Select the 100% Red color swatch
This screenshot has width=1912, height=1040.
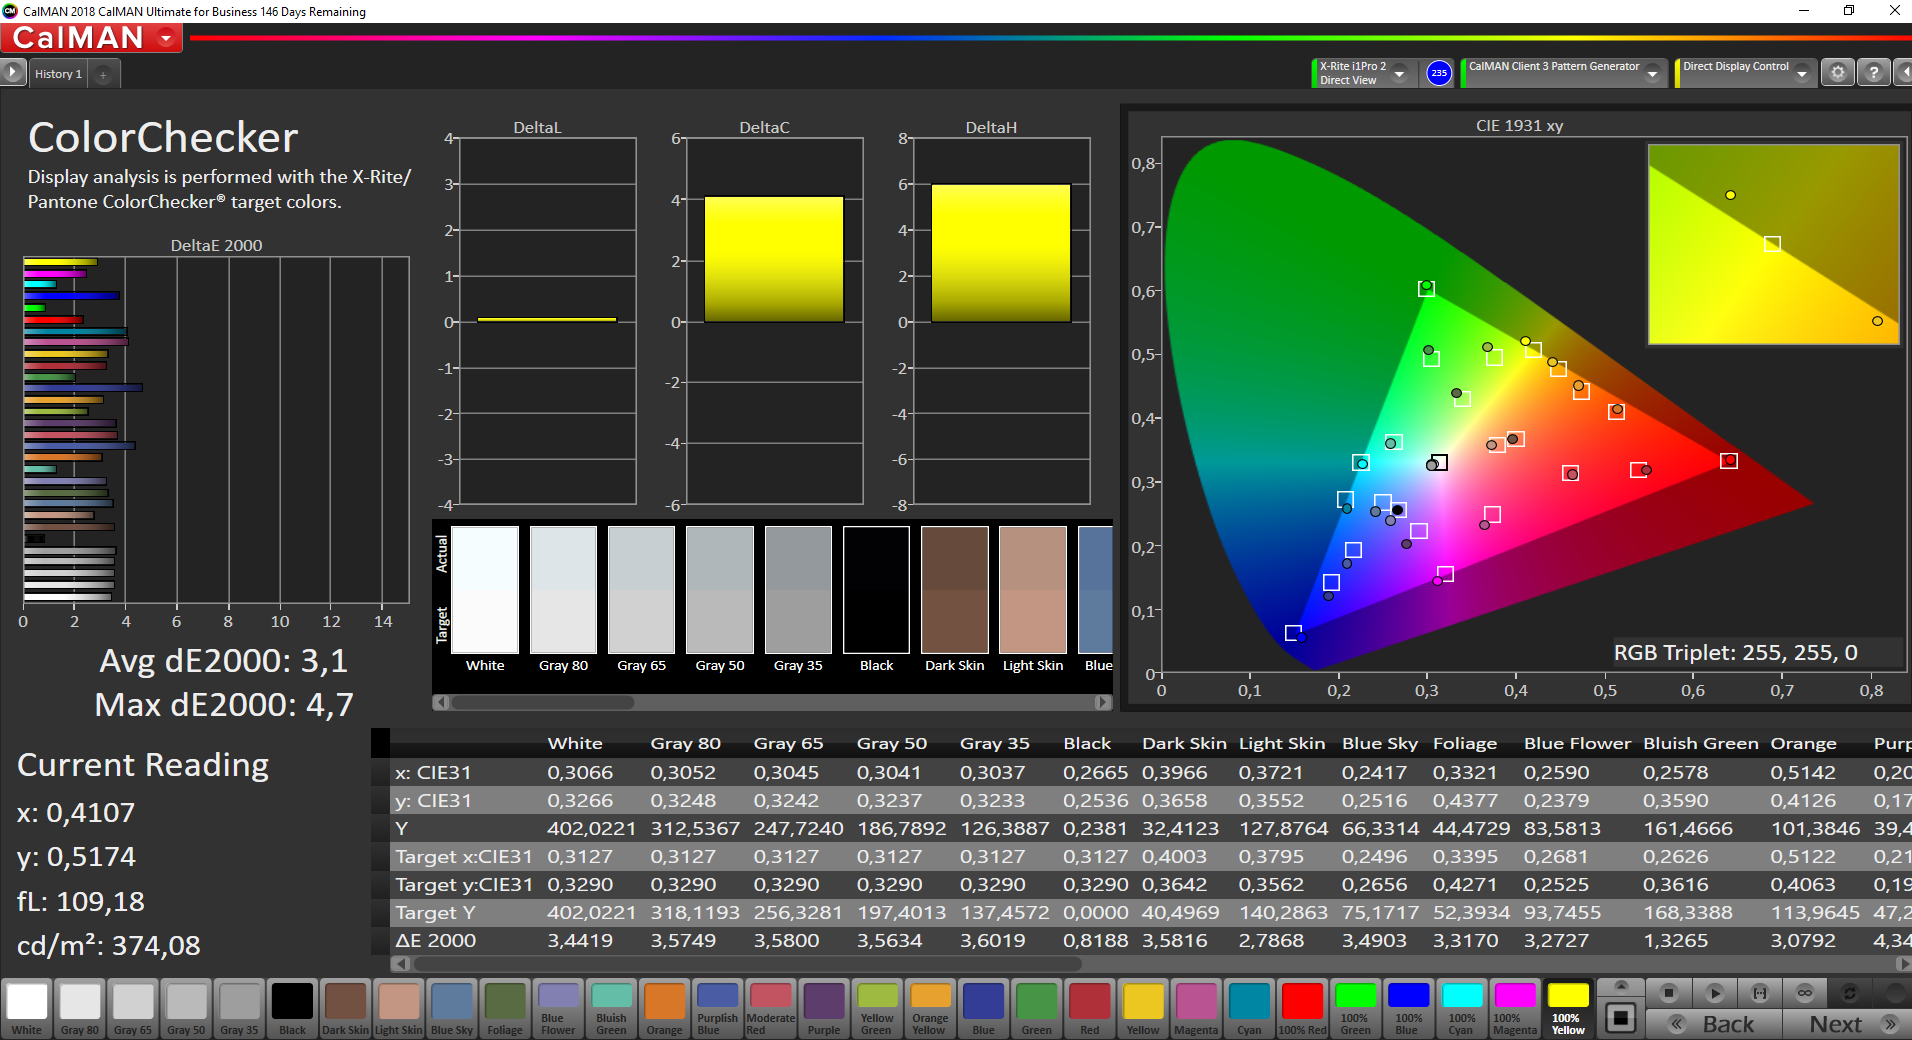click(x=1302, y=1008)
